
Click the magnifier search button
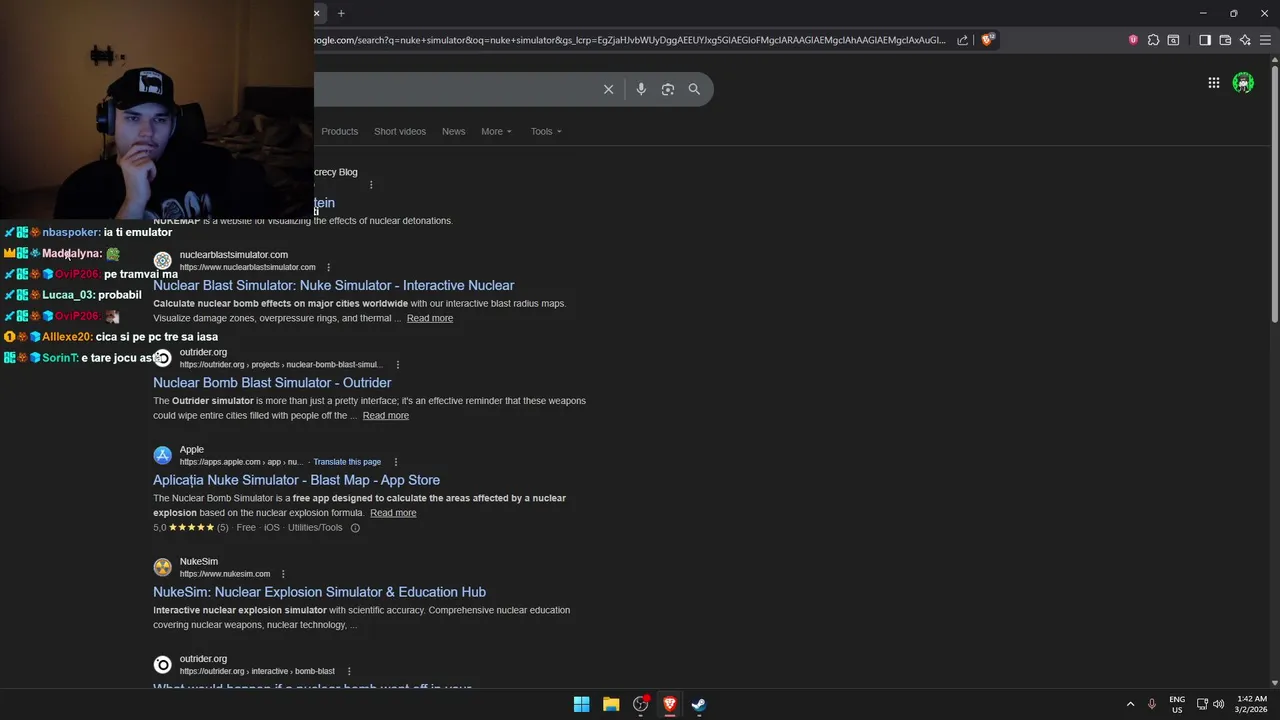[694, 89]
